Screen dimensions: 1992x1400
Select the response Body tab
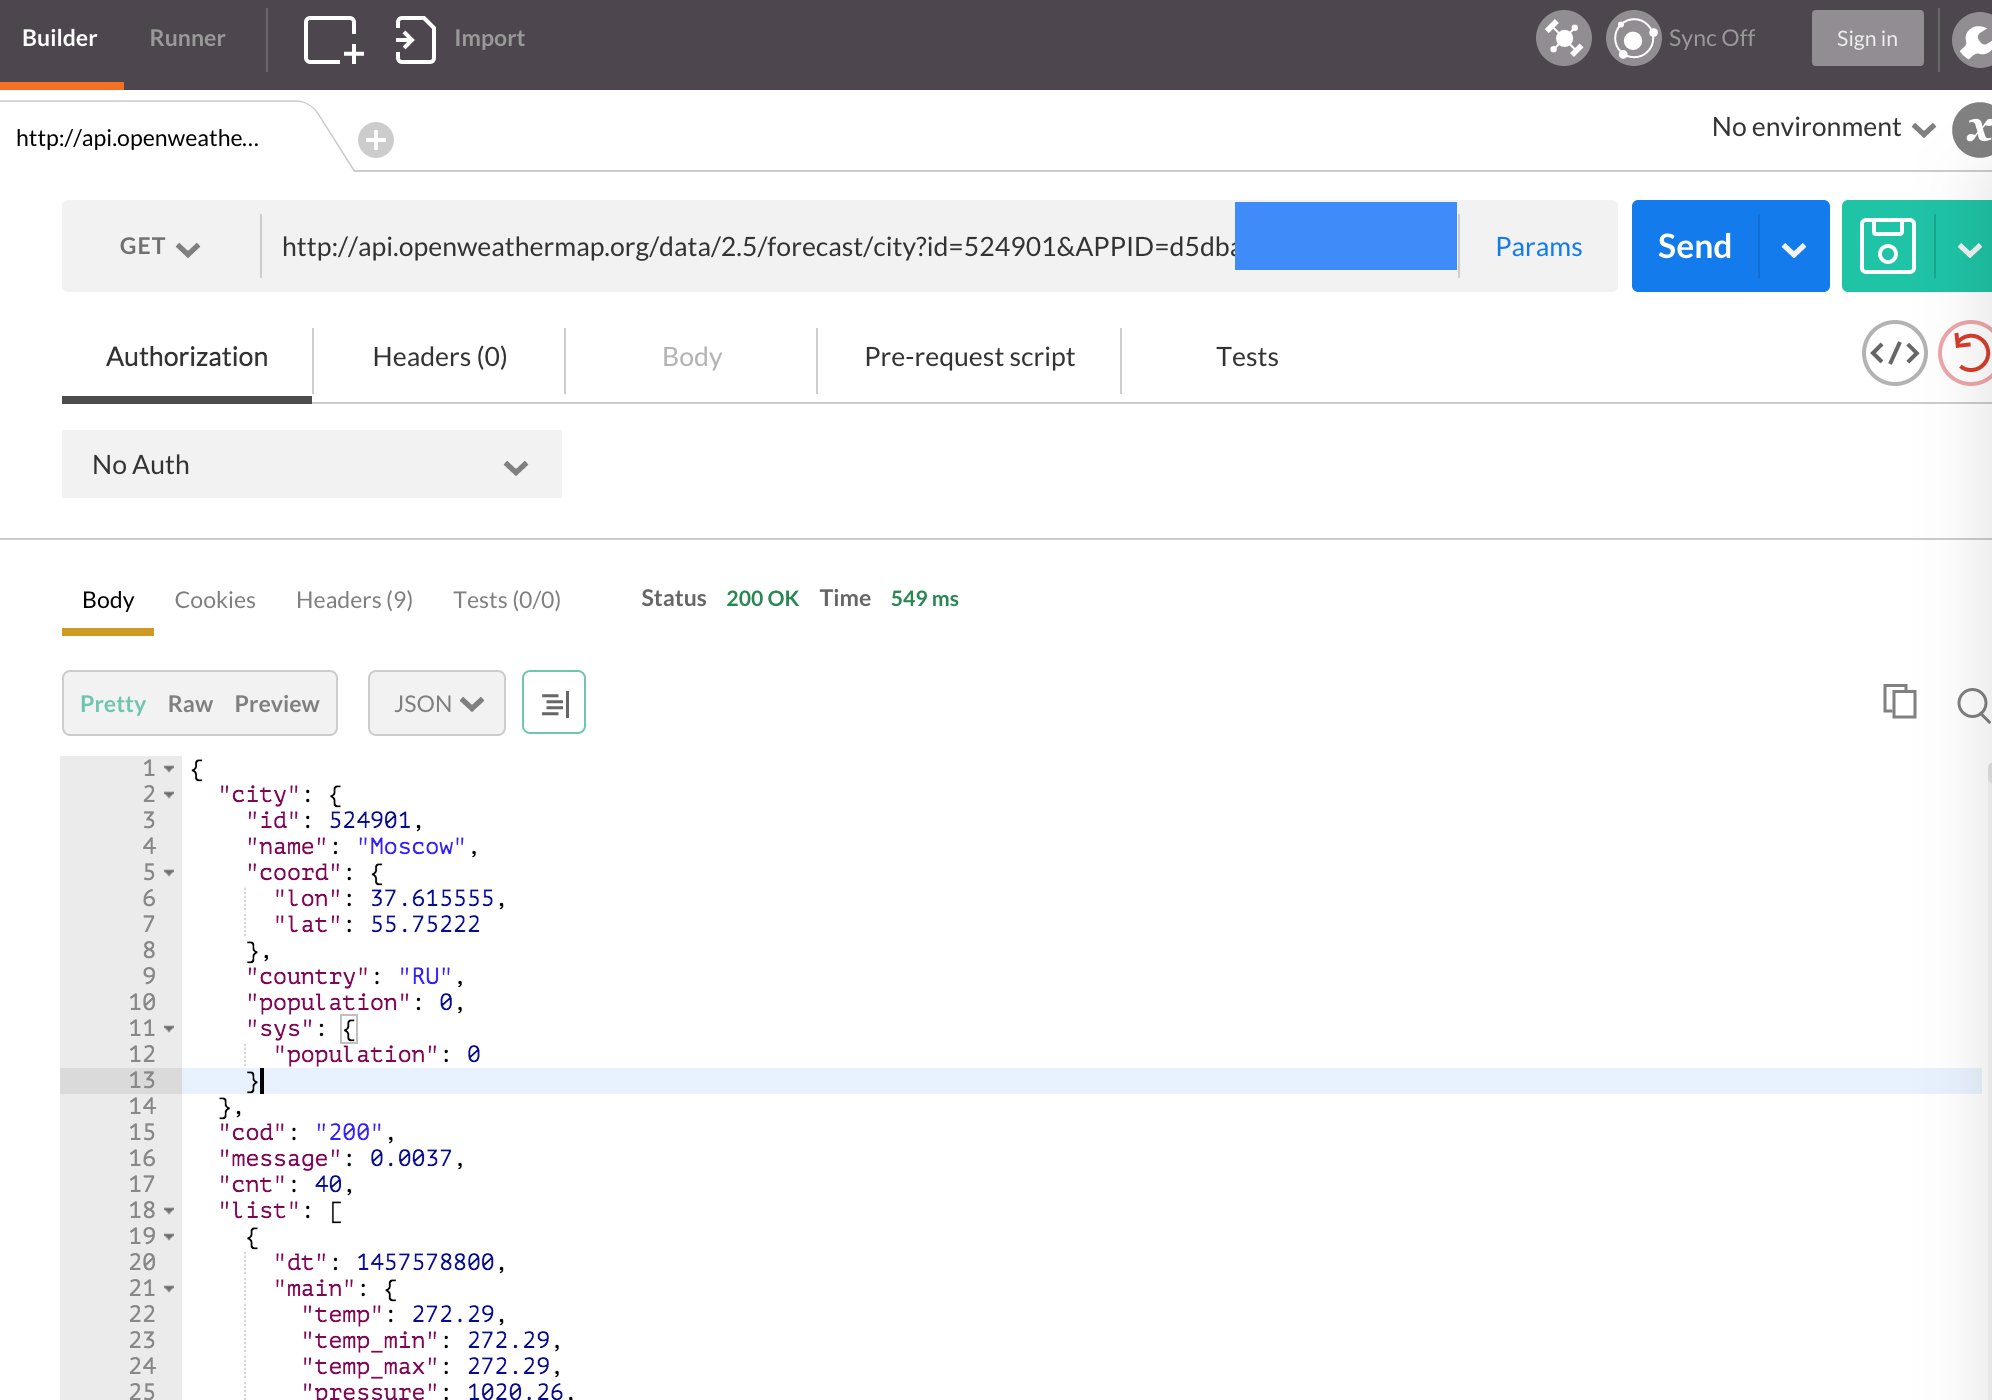point(108,600)
